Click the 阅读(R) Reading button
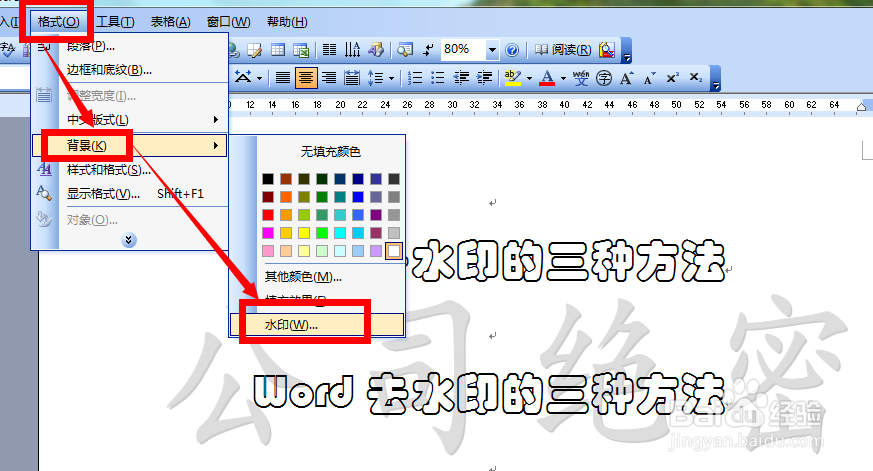Screen dimensions: 873x471 [563, 50]
